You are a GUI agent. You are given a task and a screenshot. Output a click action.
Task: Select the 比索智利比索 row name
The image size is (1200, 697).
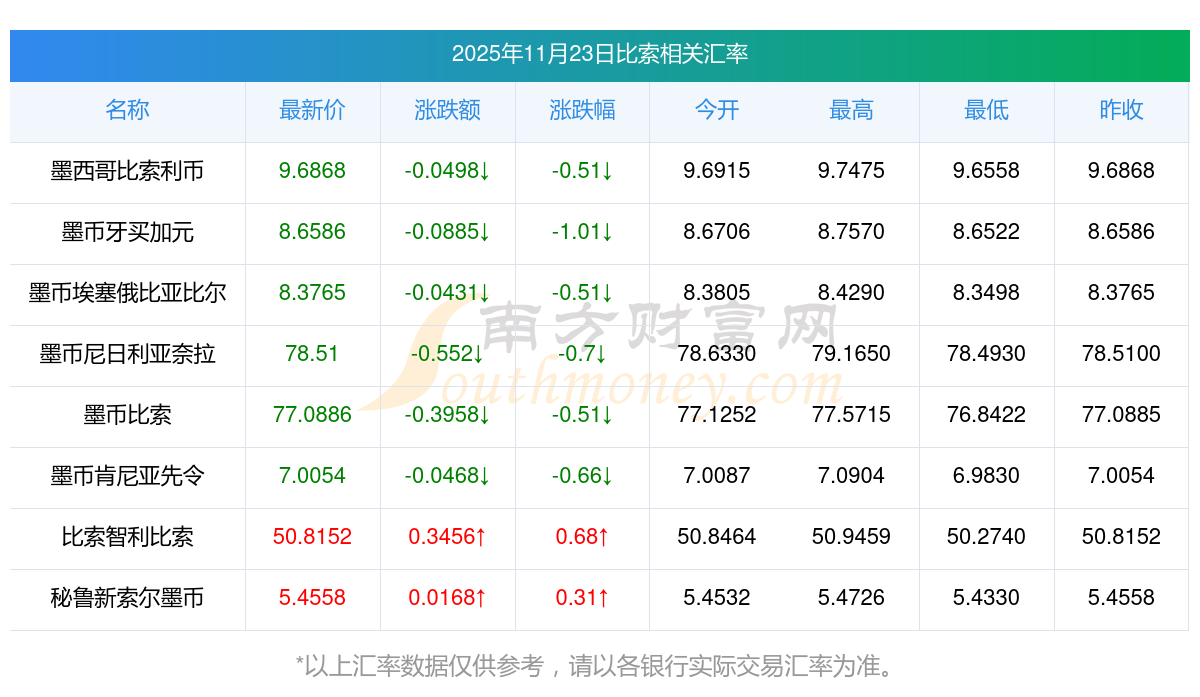[127, 537]
